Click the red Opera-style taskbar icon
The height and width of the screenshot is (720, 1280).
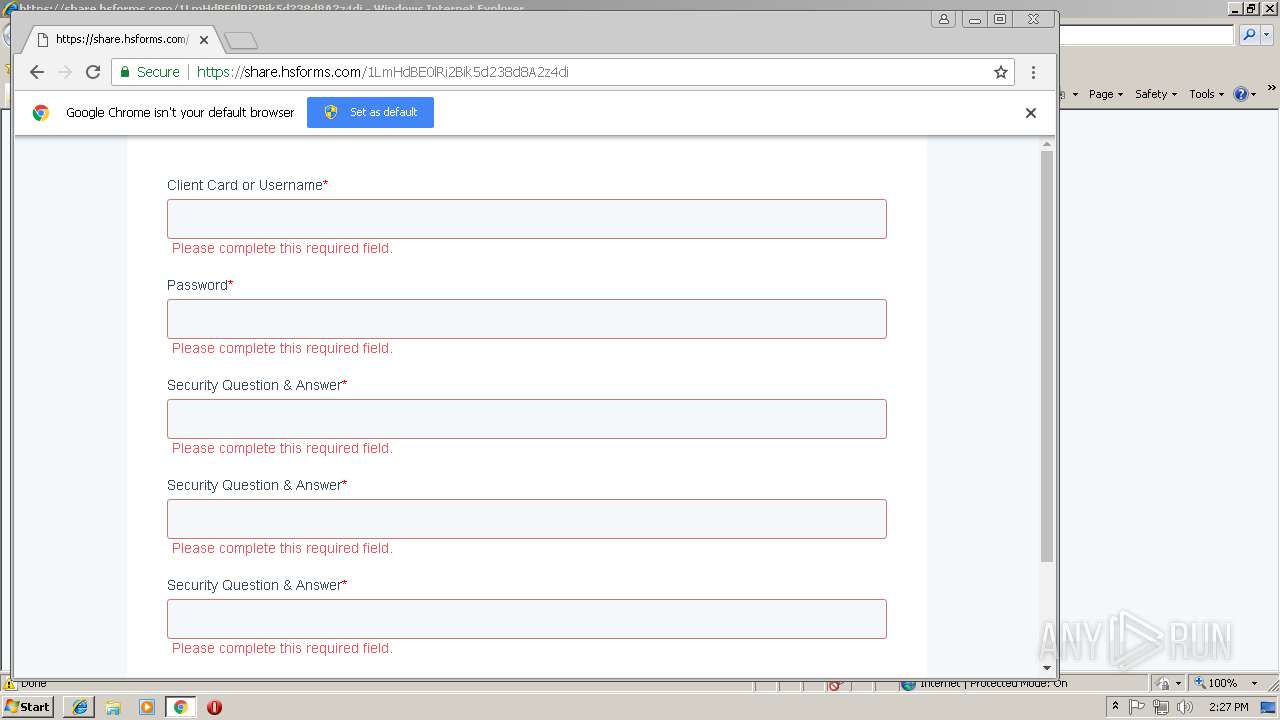pyautogui.click(x=214, y=707)
